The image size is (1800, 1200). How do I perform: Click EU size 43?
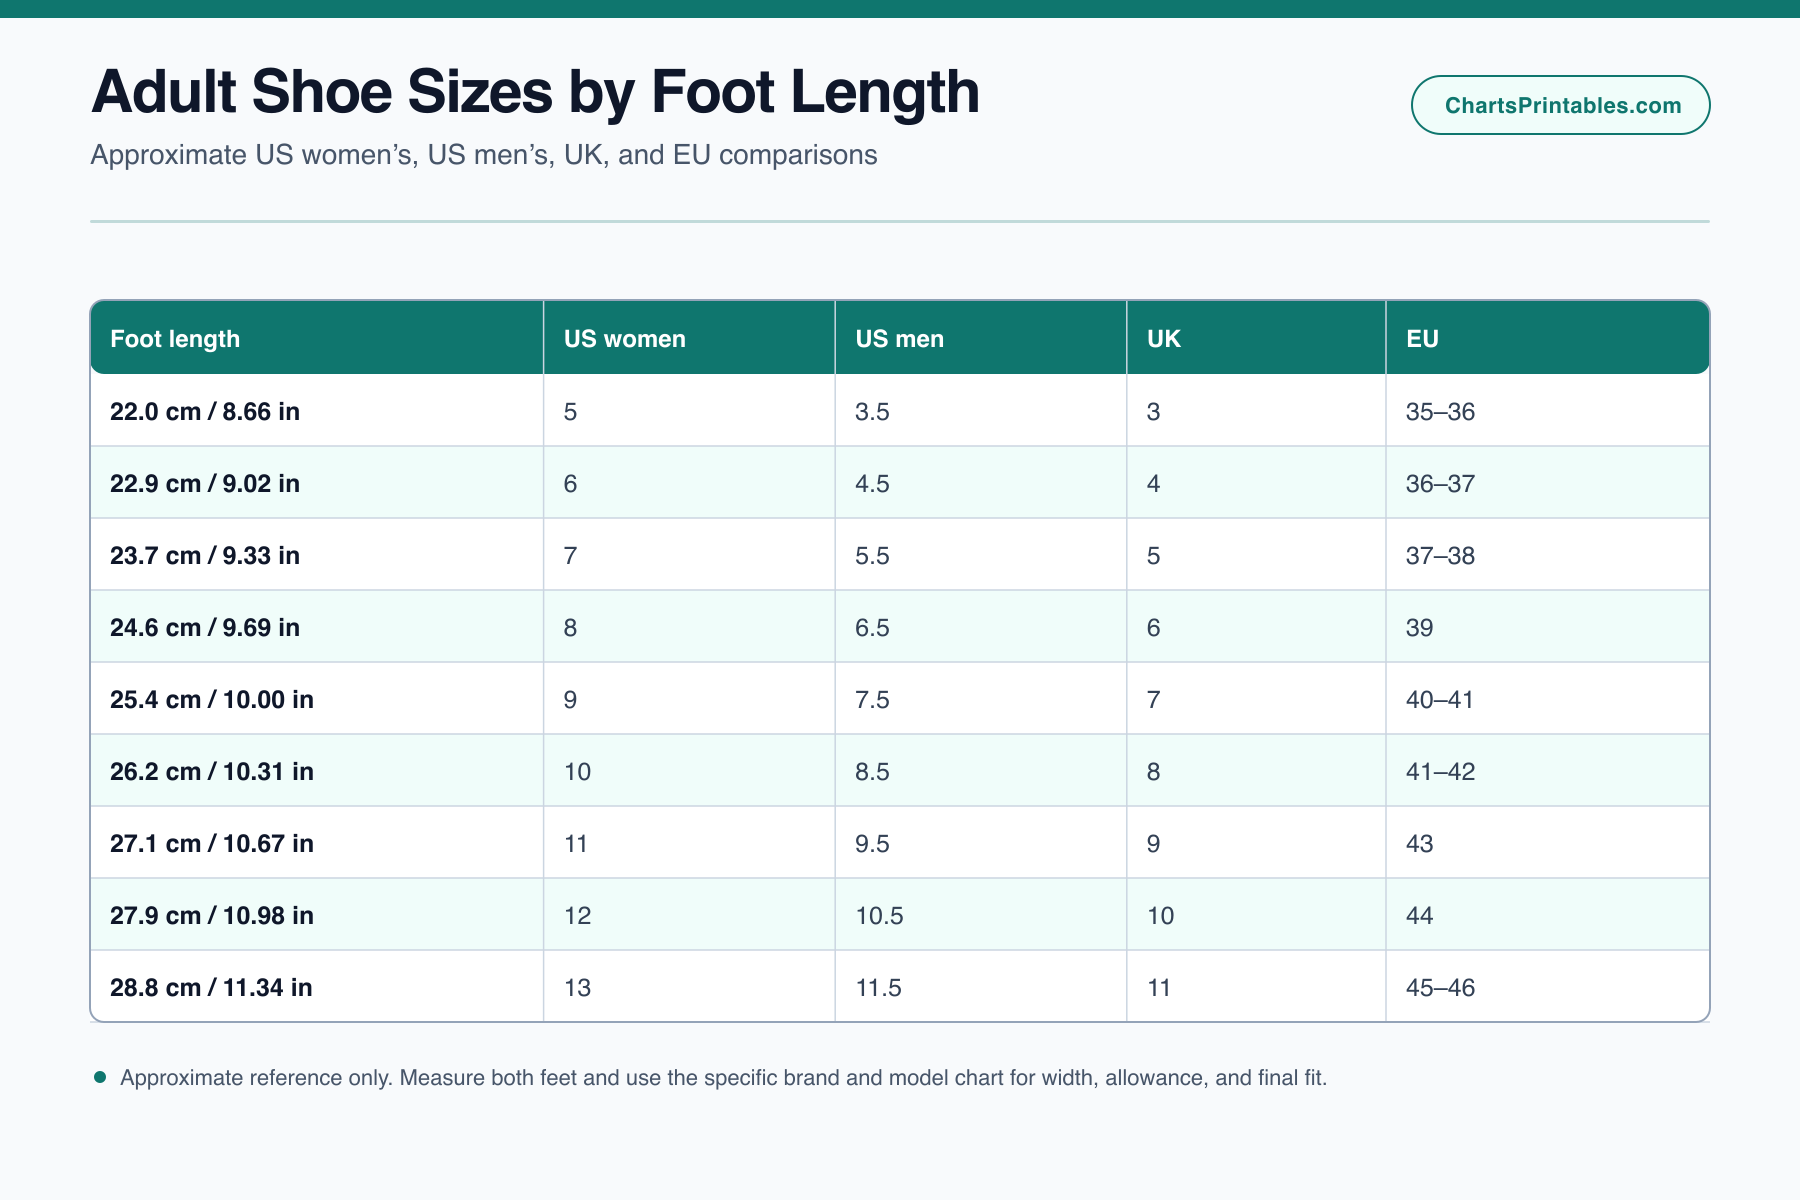pyautogui.click(x=1548, y=843)
